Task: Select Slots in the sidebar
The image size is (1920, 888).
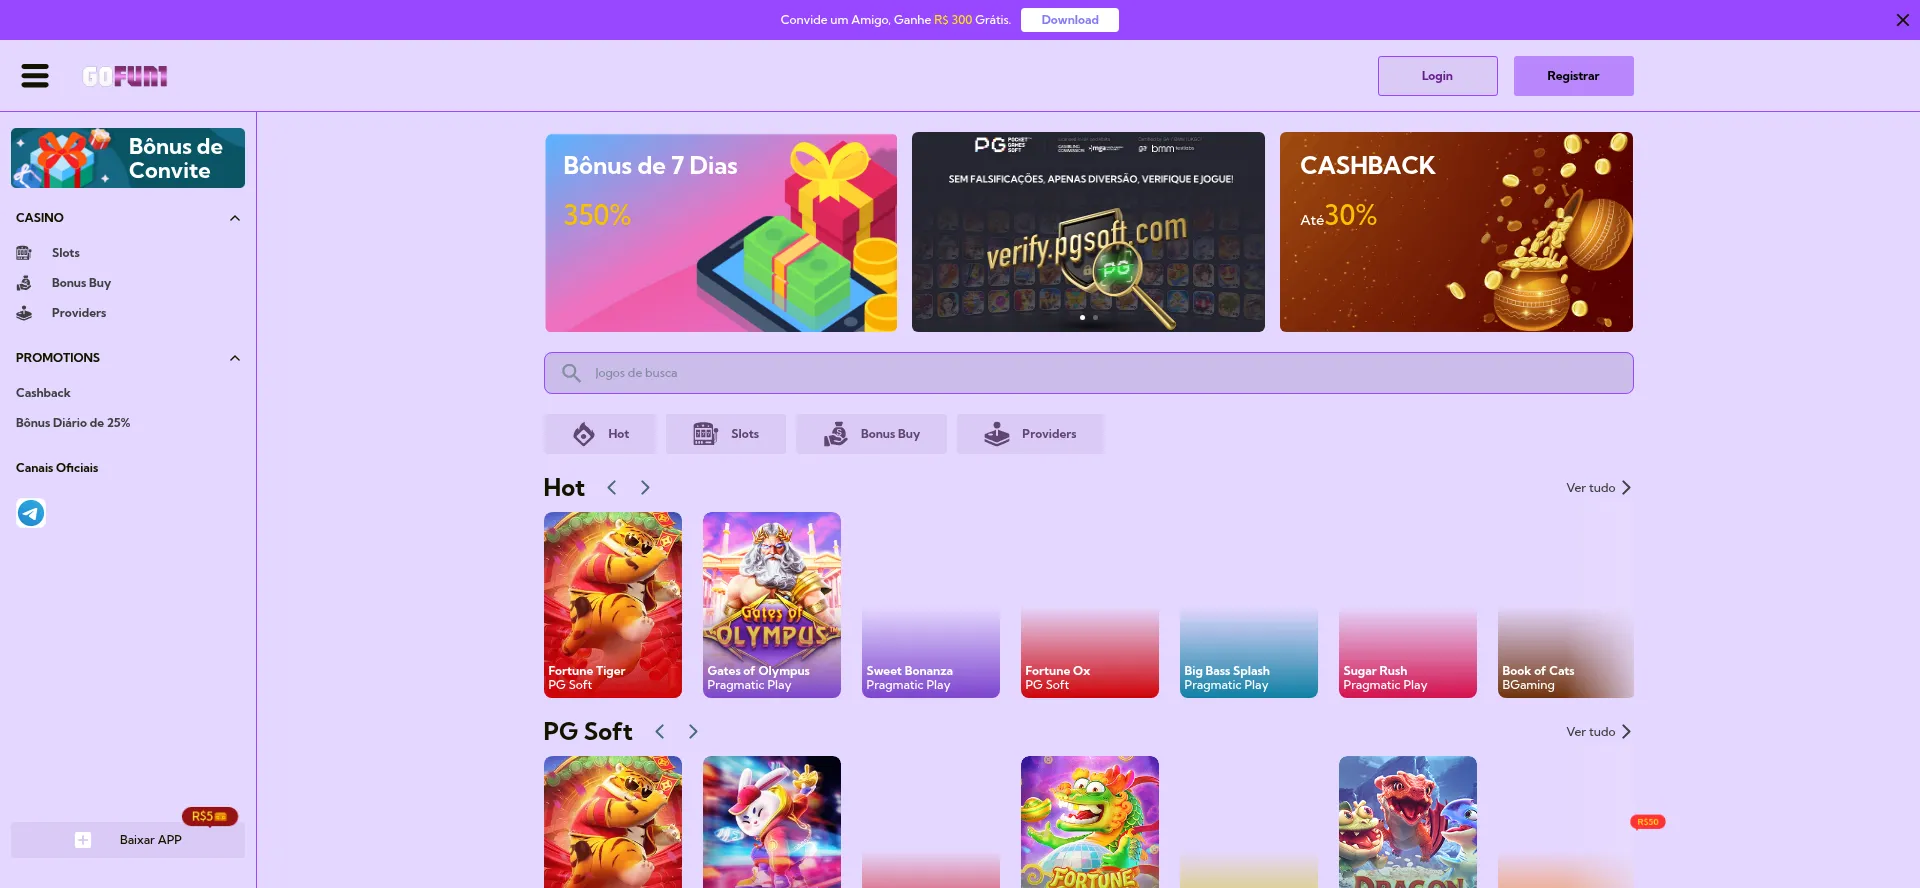Action: pos(66,253)
